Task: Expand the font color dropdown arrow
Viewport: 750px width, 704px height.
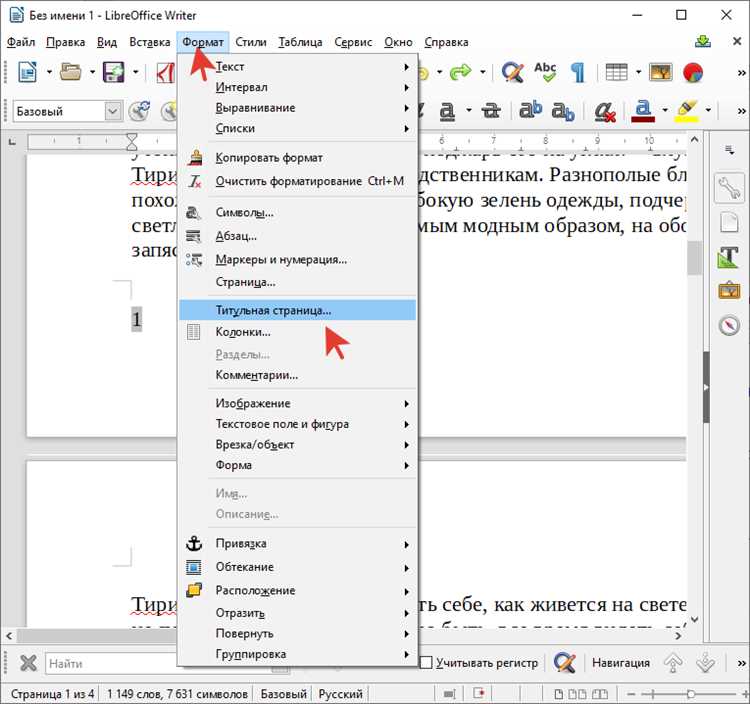Action: point(665,111)
